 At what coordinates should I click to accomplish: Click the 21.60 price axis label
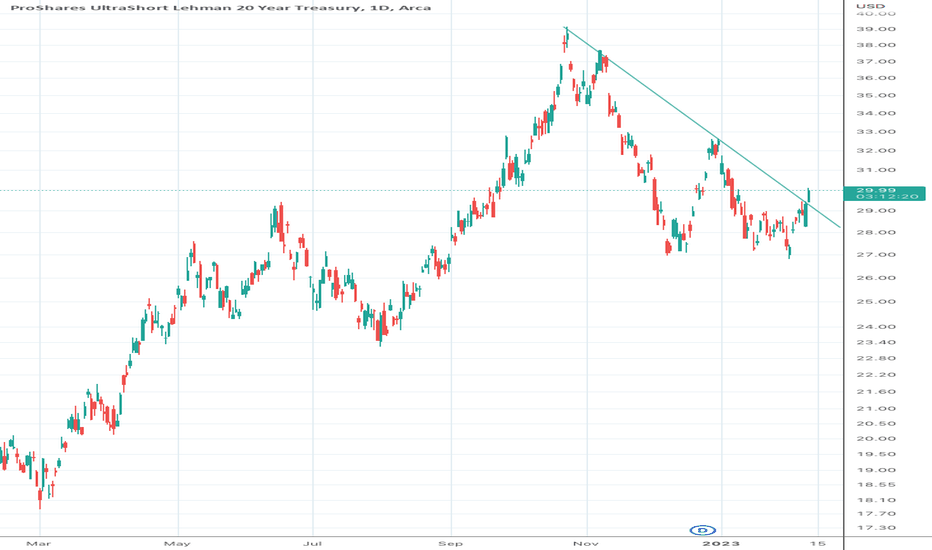coord(876,391)
